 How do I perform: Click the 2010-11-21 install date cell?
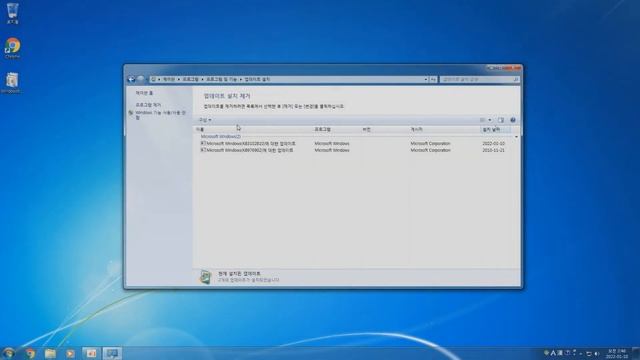coord(493,150)
